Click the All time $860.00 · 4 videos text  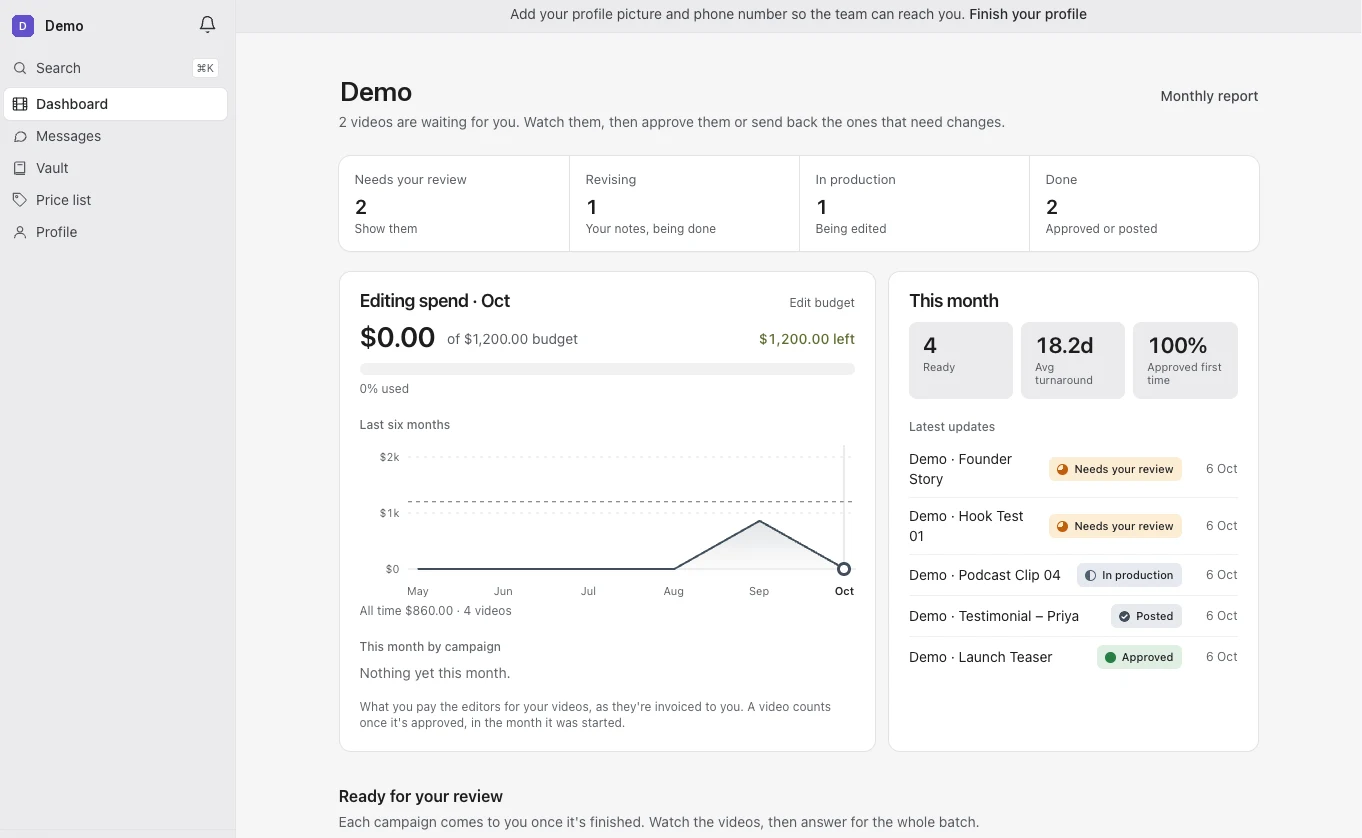[x=436, y=611]
